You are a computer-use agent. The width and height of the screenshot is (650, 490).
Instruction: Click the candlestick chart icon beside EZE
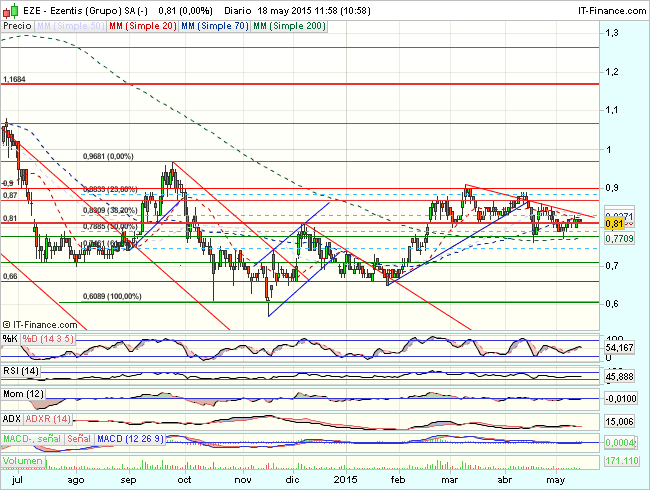(11, 10)
